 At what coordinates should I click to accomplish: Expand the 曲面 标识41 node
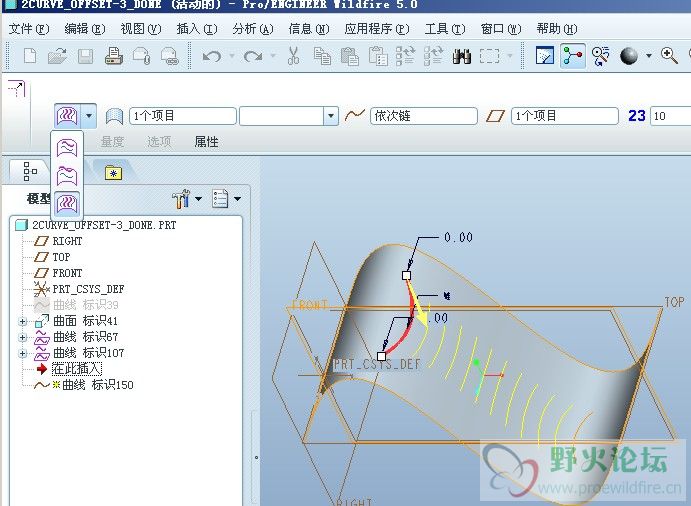tap(22, 321)
